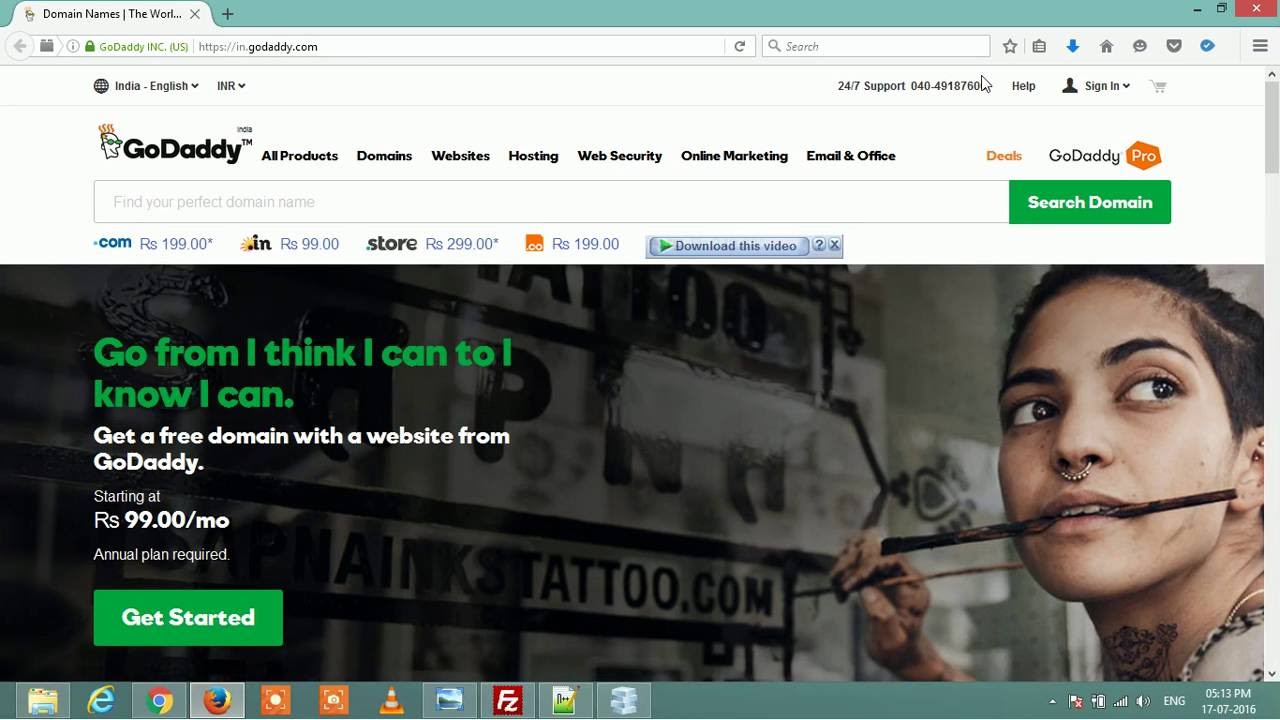Open File Explorer from taskbar
This screenshot has width=1280, height=720.
point(43,701)
